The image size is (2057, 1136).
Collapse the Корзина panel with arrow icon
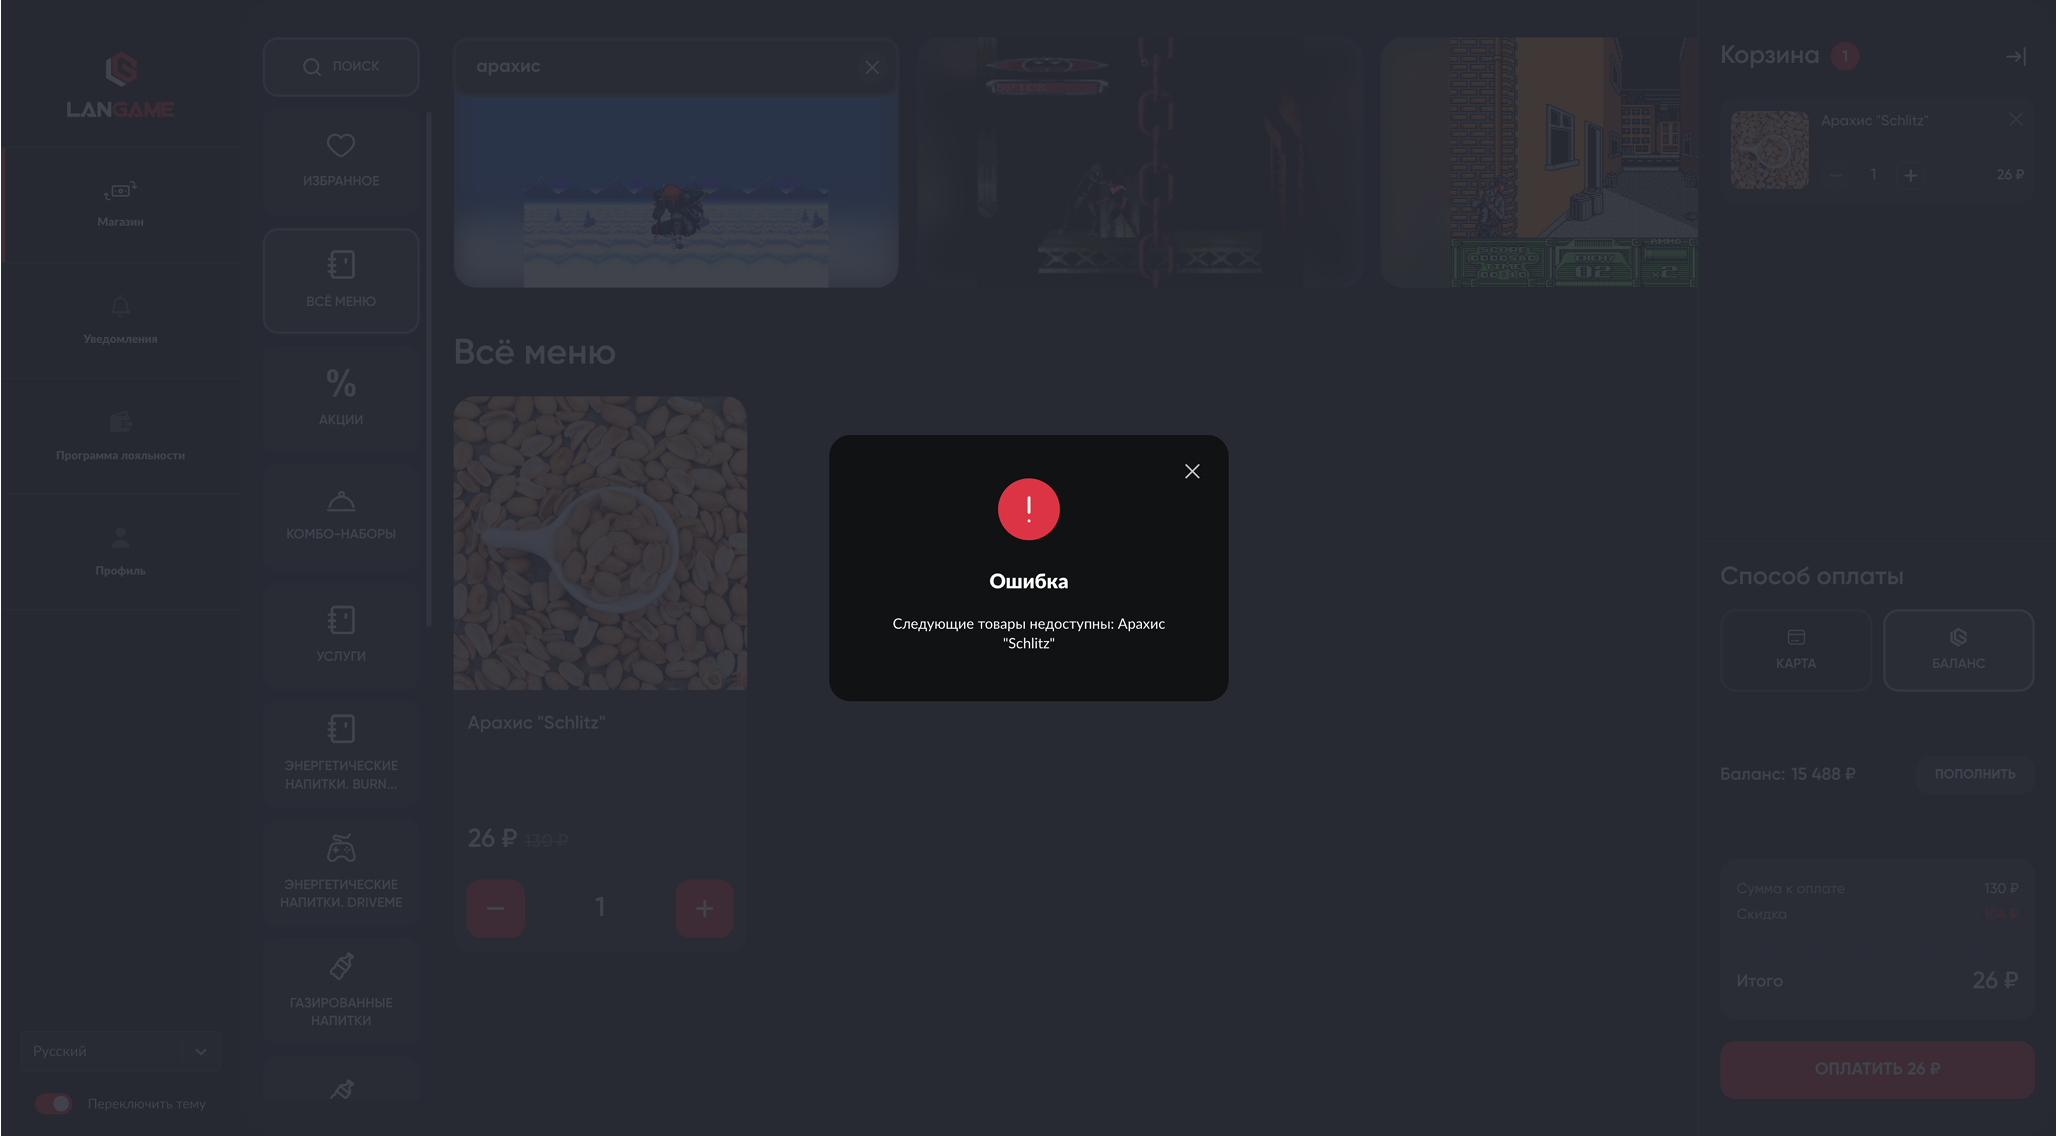click(2015, 57)
